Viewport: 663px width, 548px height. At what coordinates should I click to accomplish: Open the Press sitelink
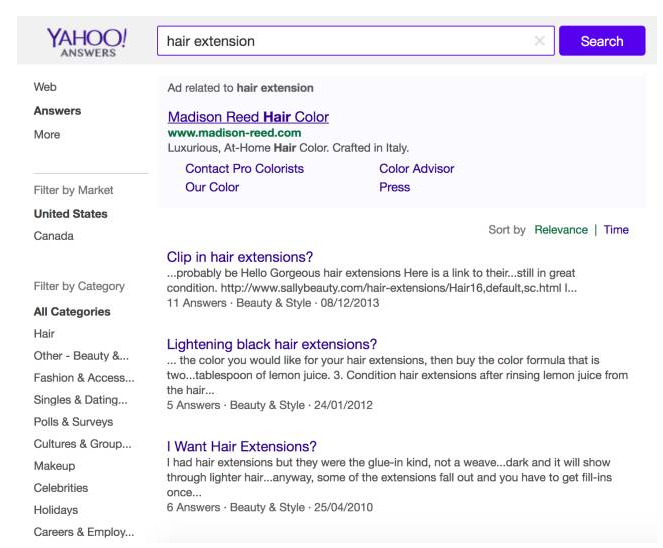tap(395, 187)
